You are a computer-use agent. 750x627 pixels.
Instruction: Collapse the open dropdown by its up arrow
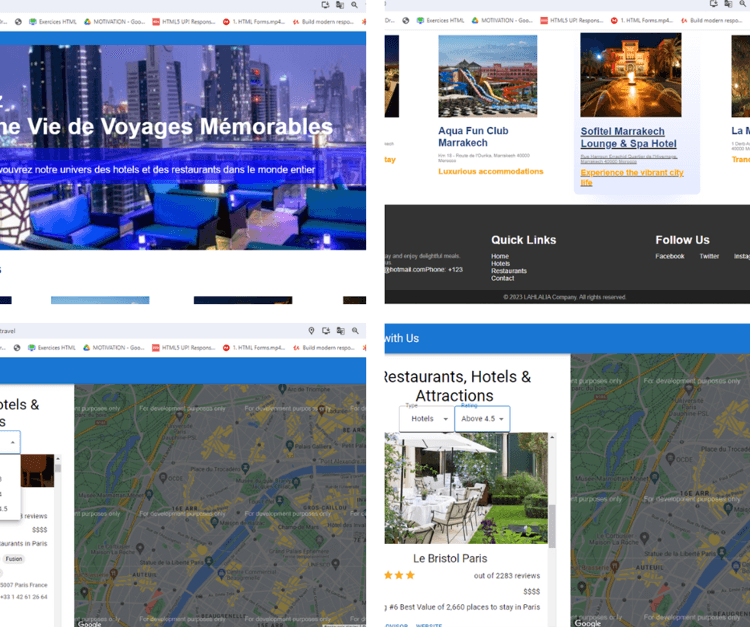13,442
